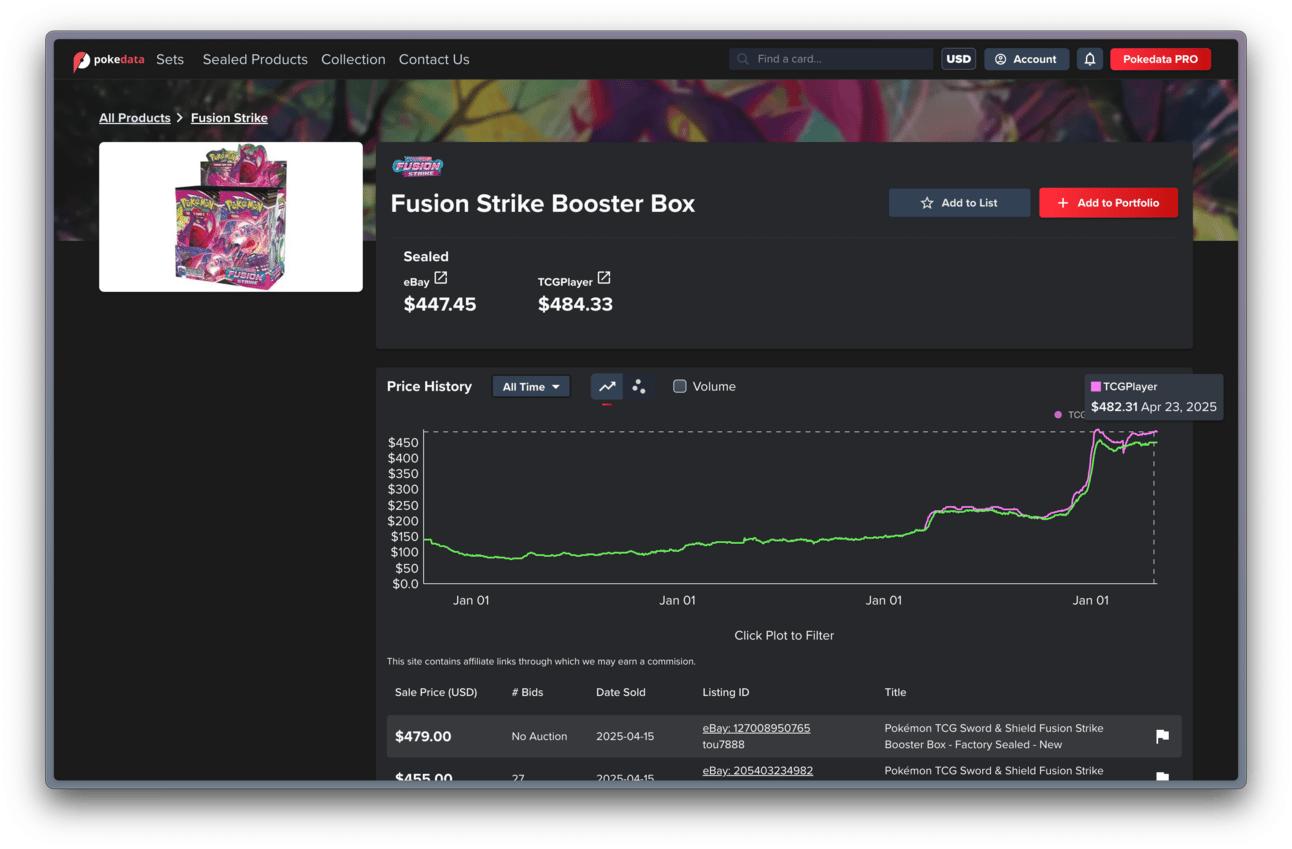
Task: Open the USD currency selector
Action: point(958,59)
